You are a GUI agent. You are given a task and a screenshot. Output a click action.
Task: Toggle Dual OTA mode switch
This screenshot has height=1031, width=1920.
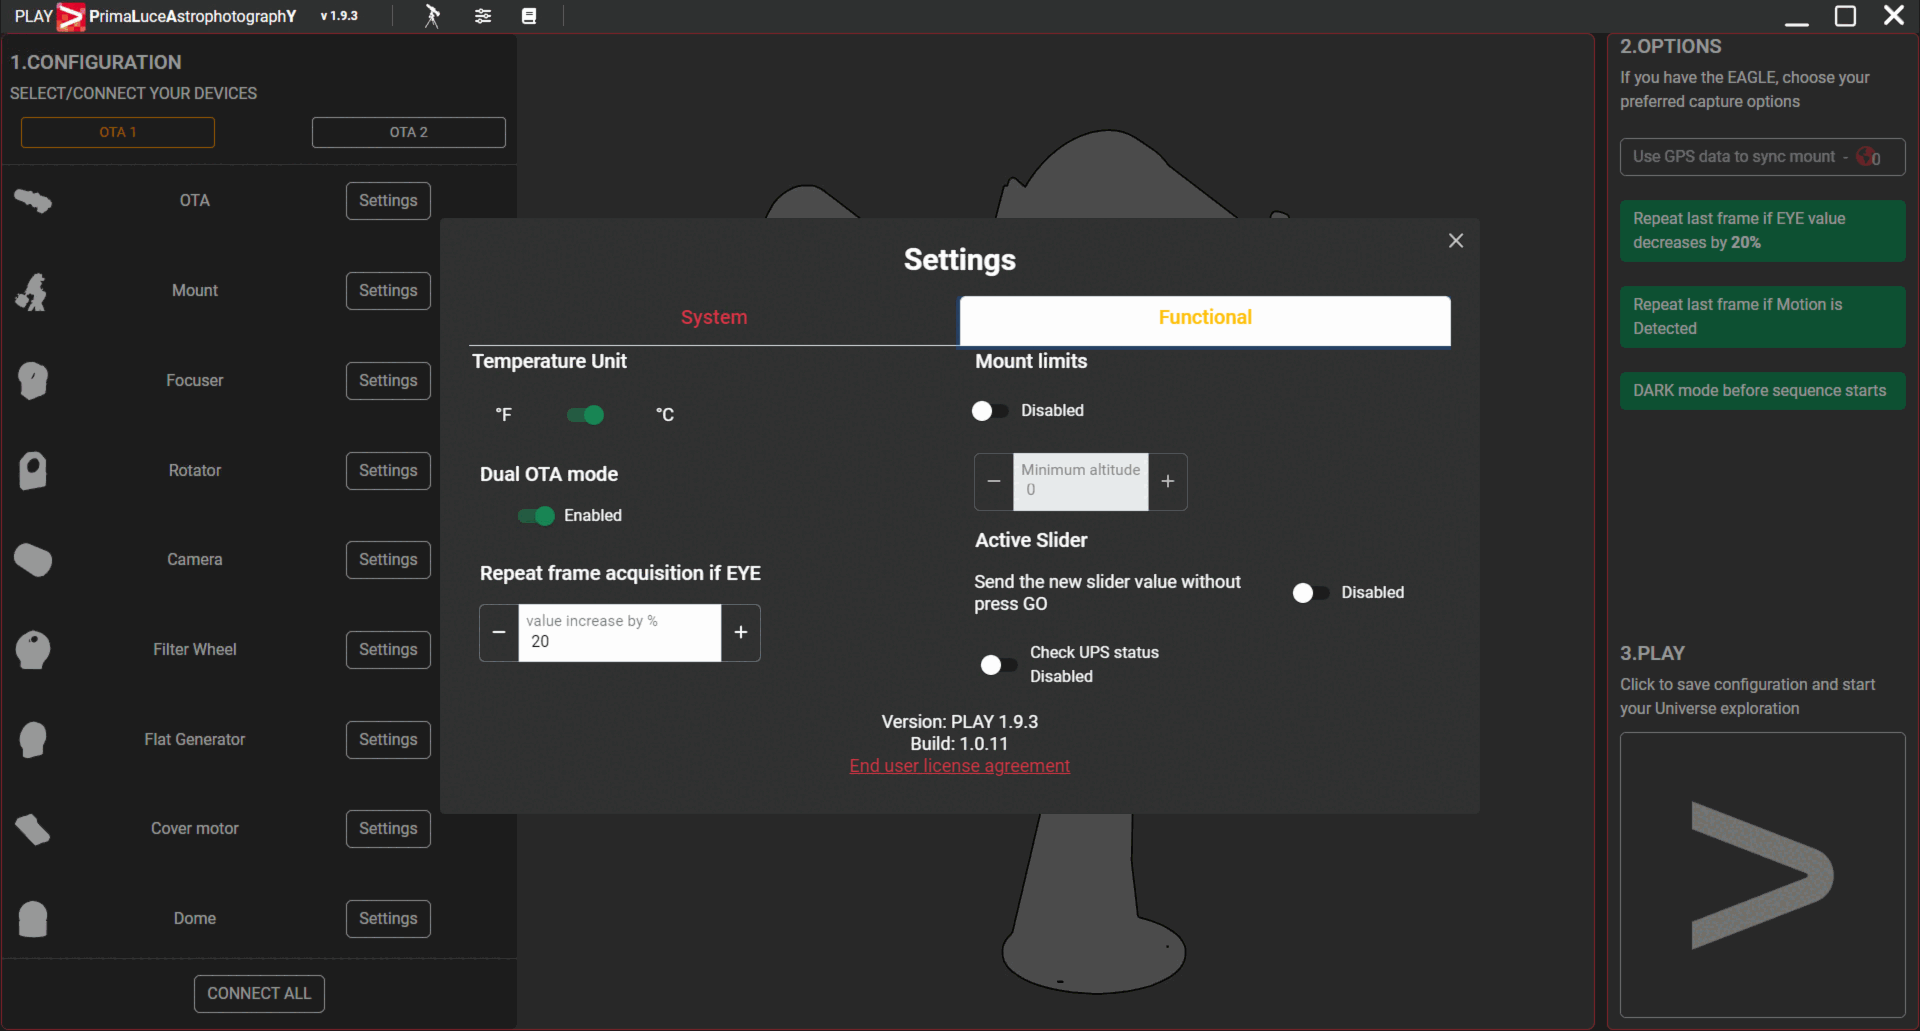coord(536,516)
